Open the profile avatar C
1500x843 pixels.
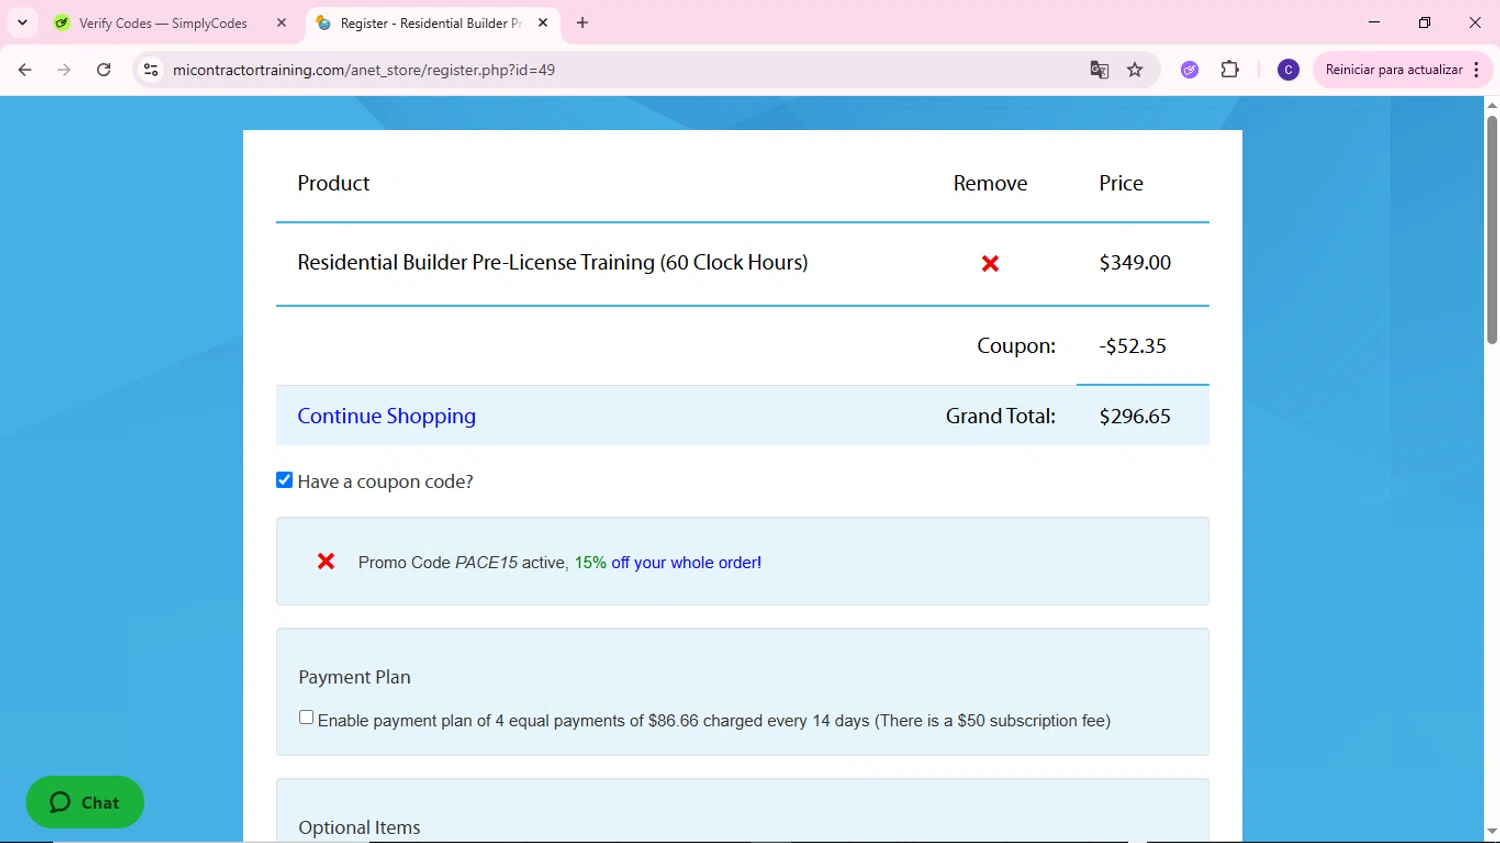[1288, 70]
